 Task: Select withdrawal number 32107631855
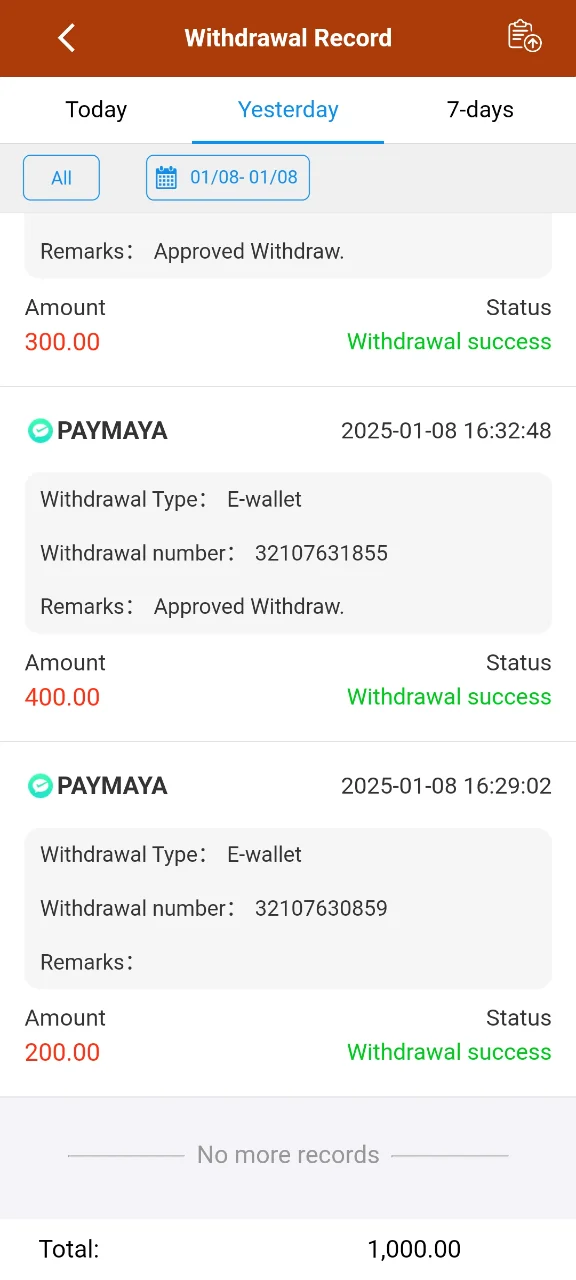pos(321,553)
